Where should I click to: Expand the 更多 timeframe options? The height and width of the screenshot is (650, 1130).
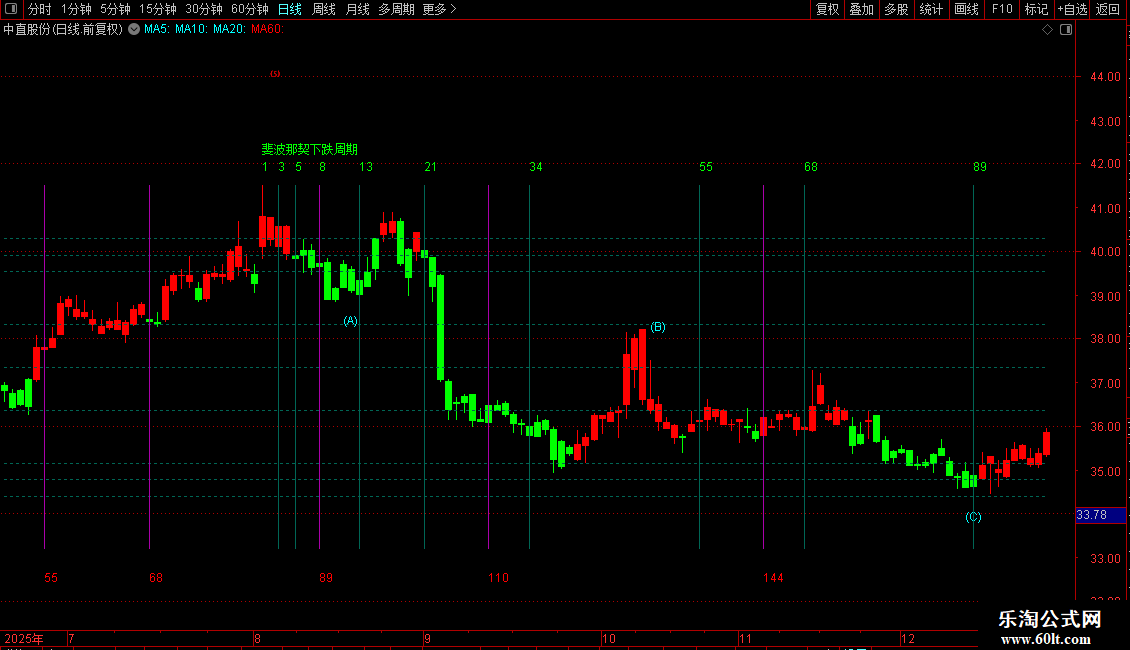(x=439, y=9)
